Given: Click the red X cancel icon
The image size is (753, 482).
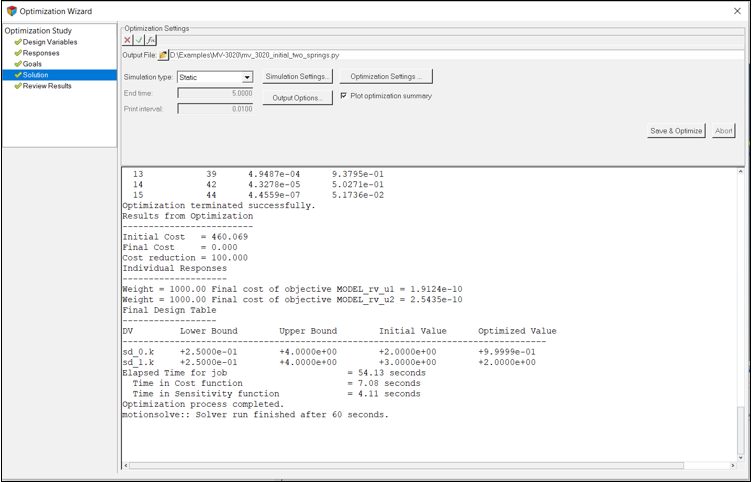Looking at the screenshot, I should pos(128,40).
